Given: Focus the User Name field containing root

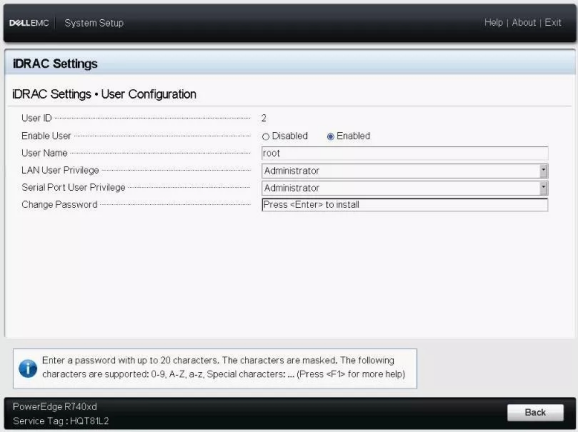Looking at the screenshot, I should coord(405,153).
